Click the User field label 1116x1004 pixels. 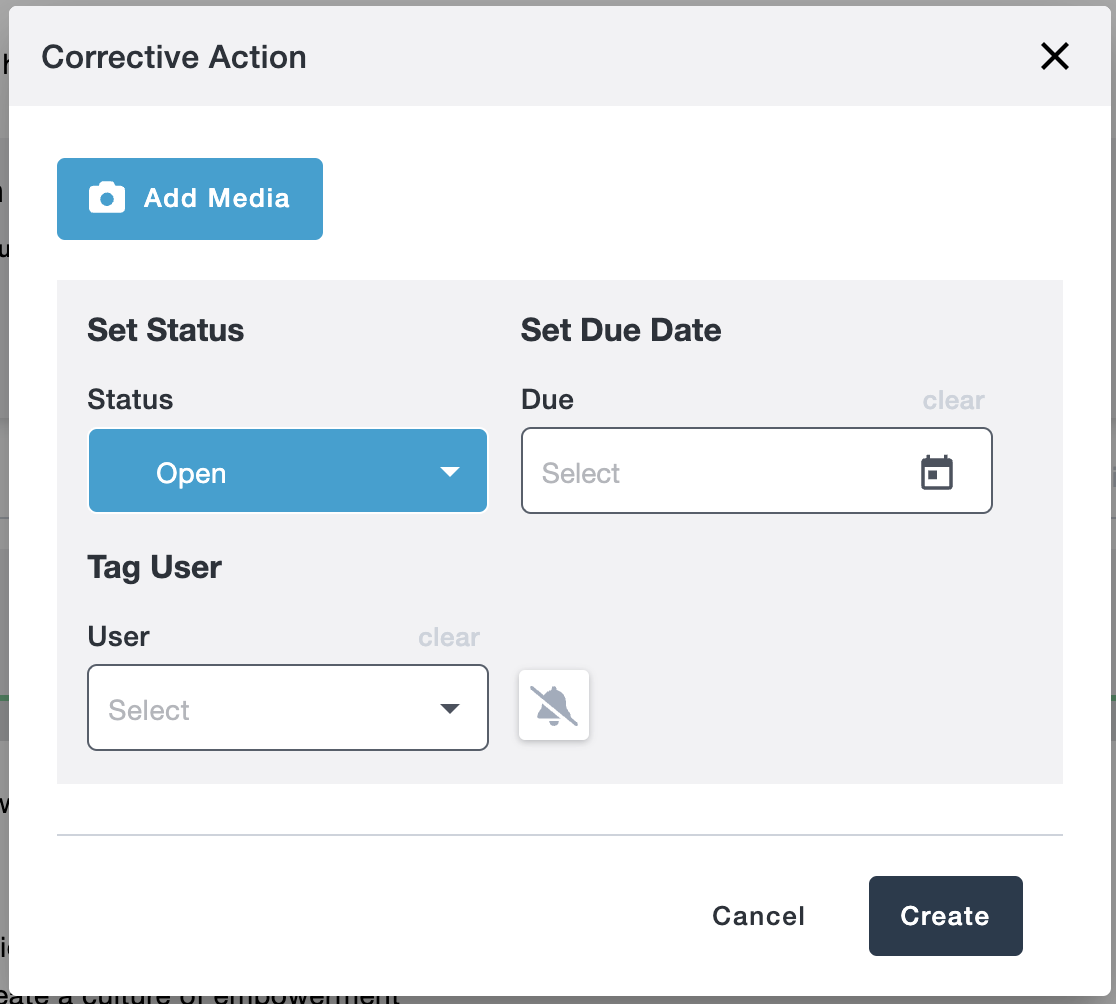click(x=119, y=637)
